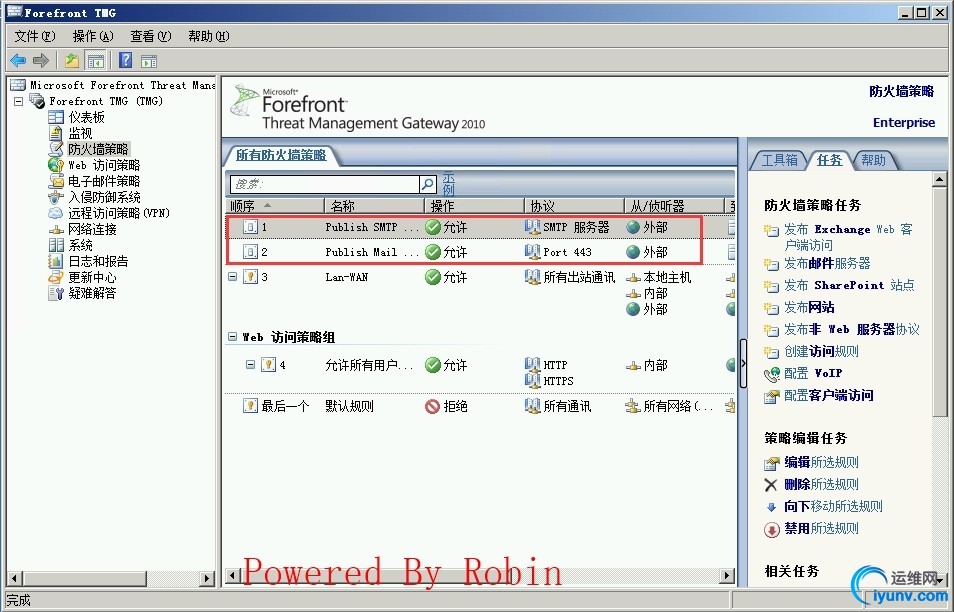Open the 文件(F) menu
The height and width of the screenshot is (612, 954).
tap(35, 37)
